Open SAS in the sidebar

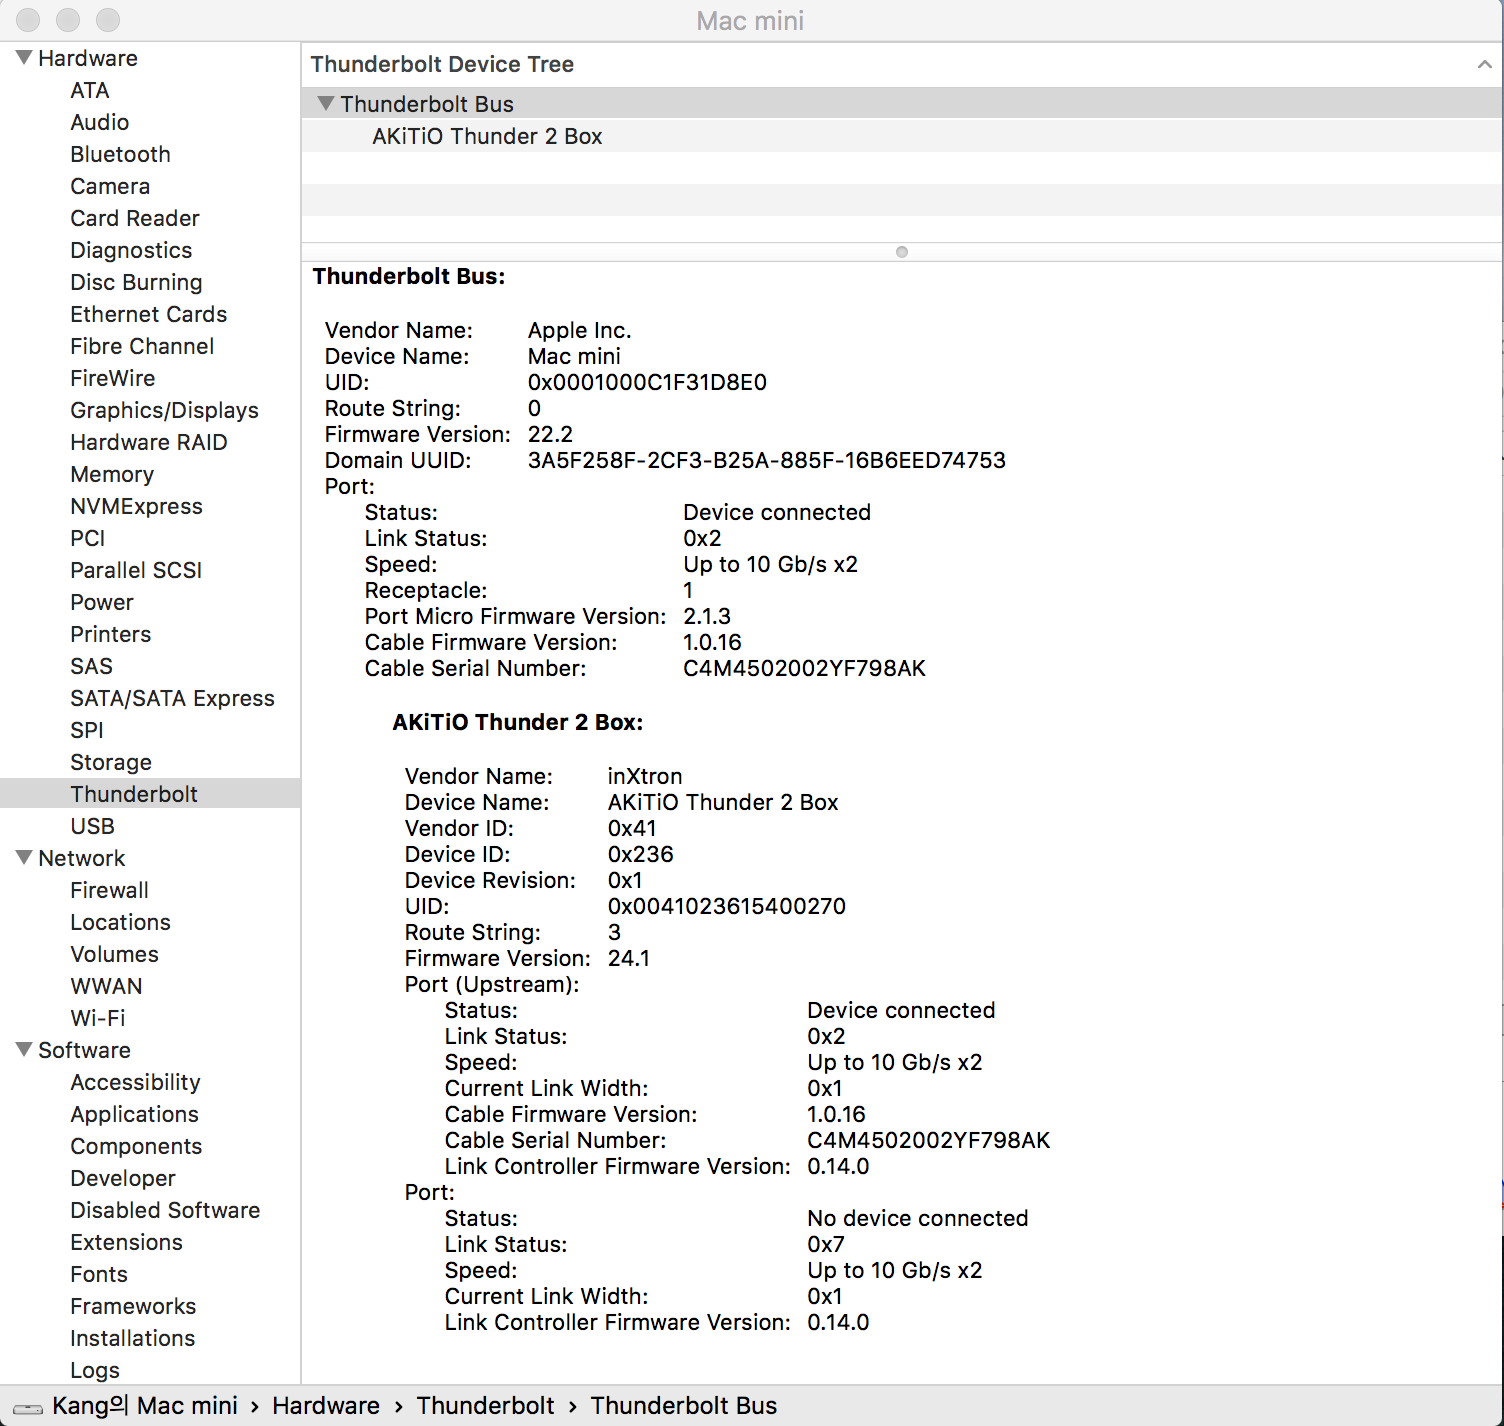(x=92, y=666)
